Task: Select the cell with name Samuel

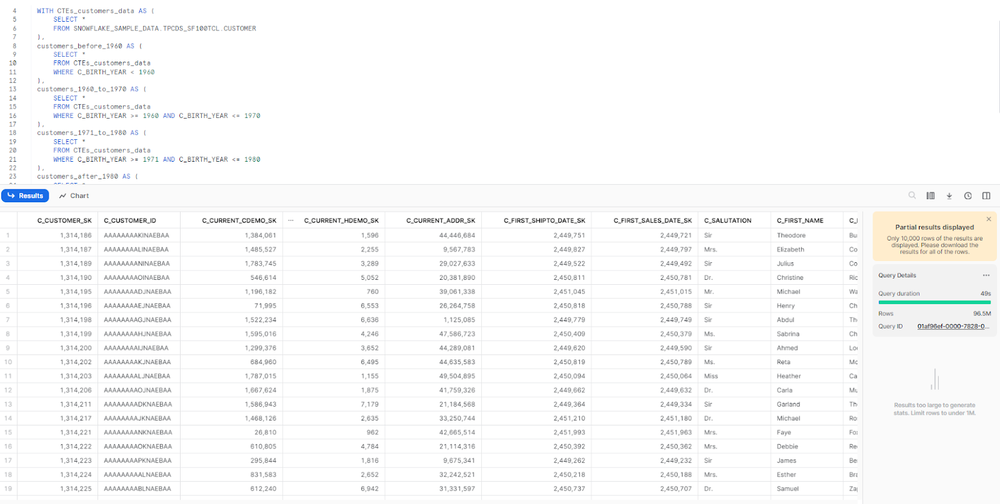Action: (807, 488)
